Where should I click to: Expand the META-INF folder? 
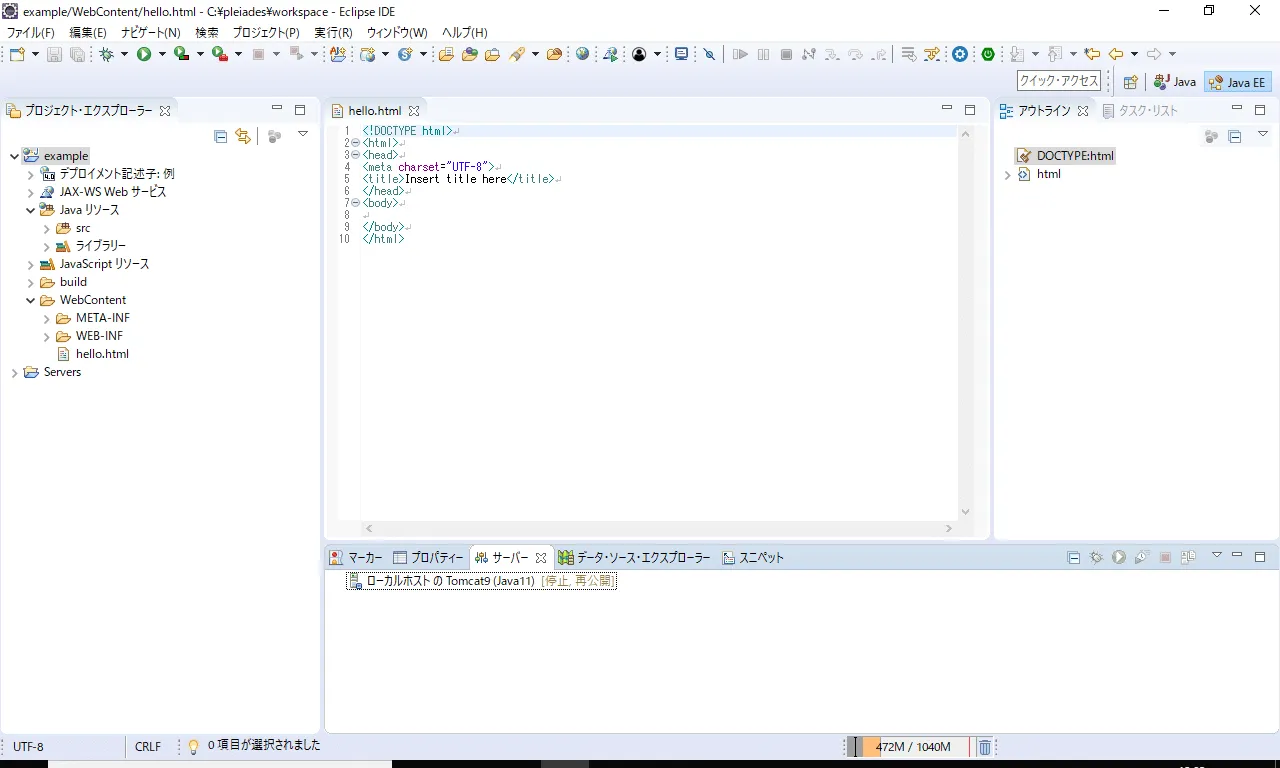[46, 318]
